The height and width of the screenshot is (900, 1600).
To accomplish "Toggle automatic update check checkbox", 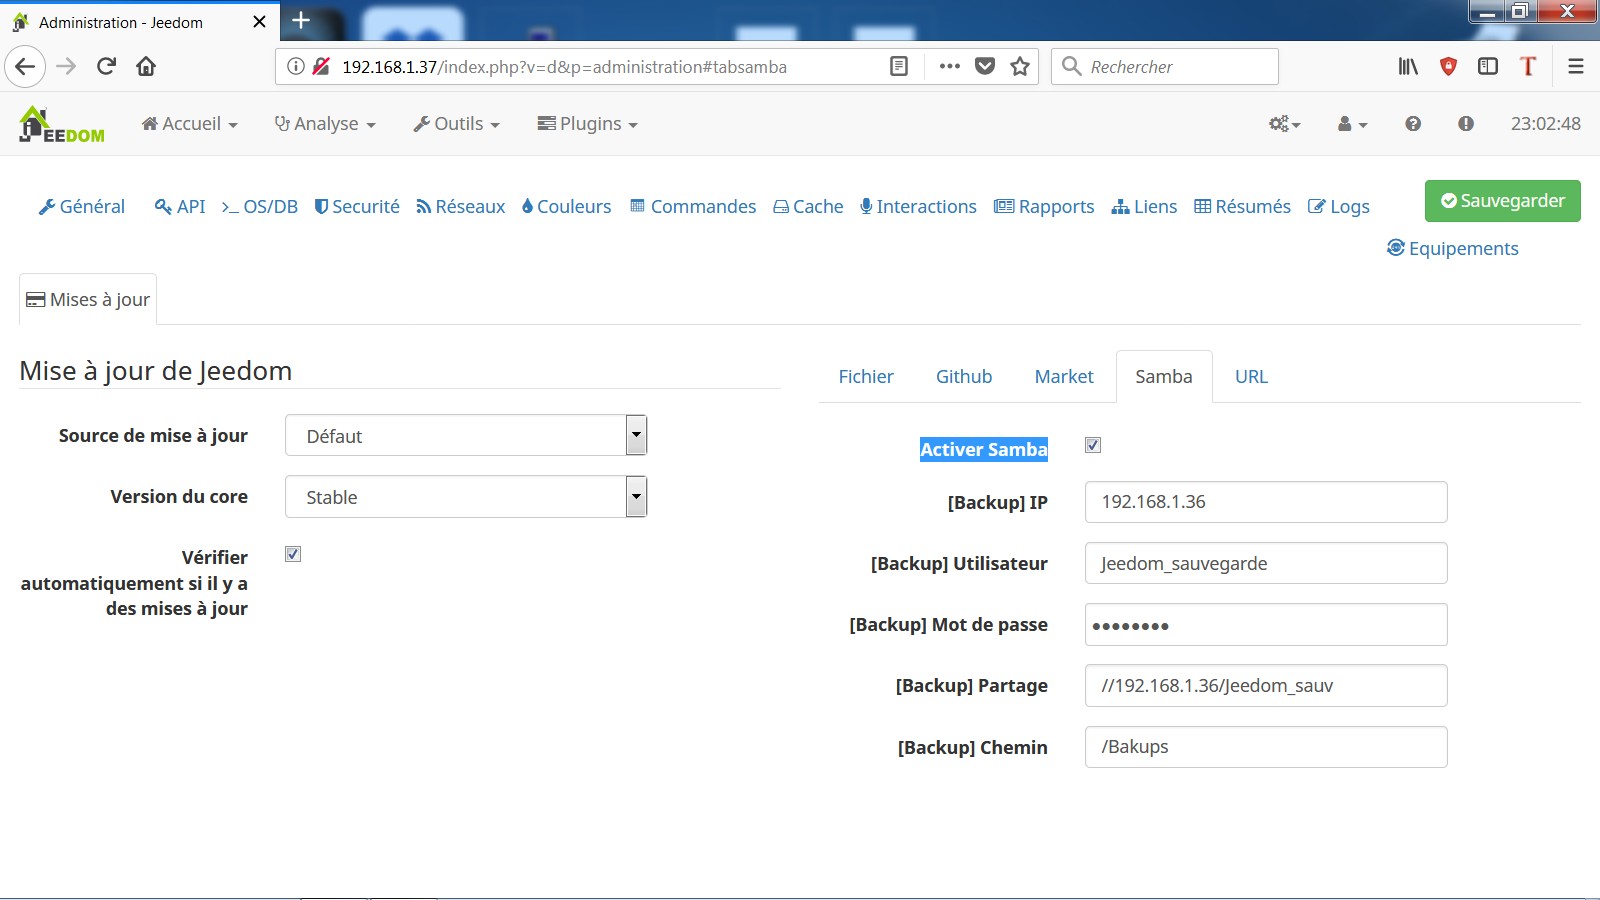I will (293, 554).
